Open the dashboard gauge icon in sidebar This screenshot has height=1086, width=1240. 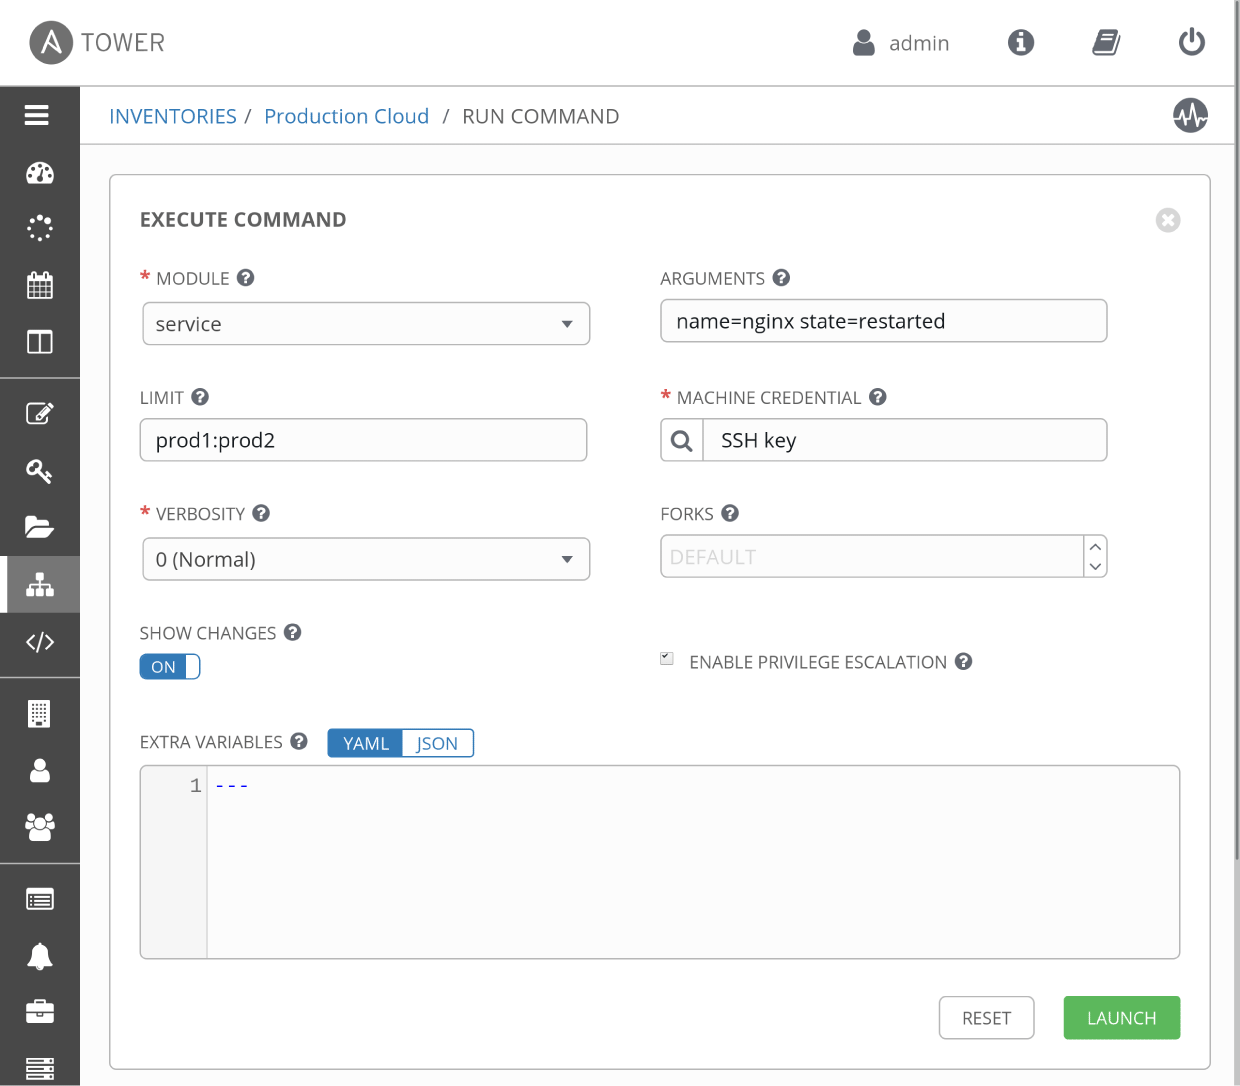[40, 173]
